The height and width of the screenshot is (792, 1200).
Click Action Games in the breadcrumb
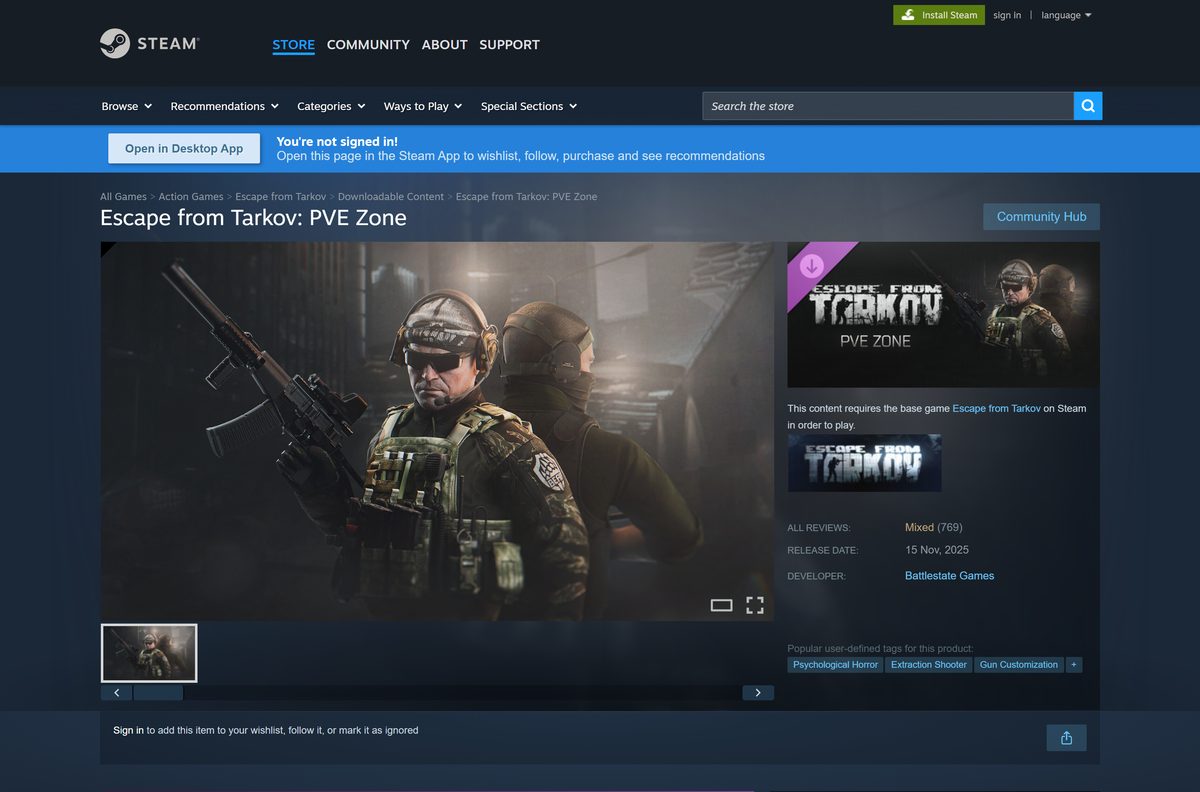[191, 197]
